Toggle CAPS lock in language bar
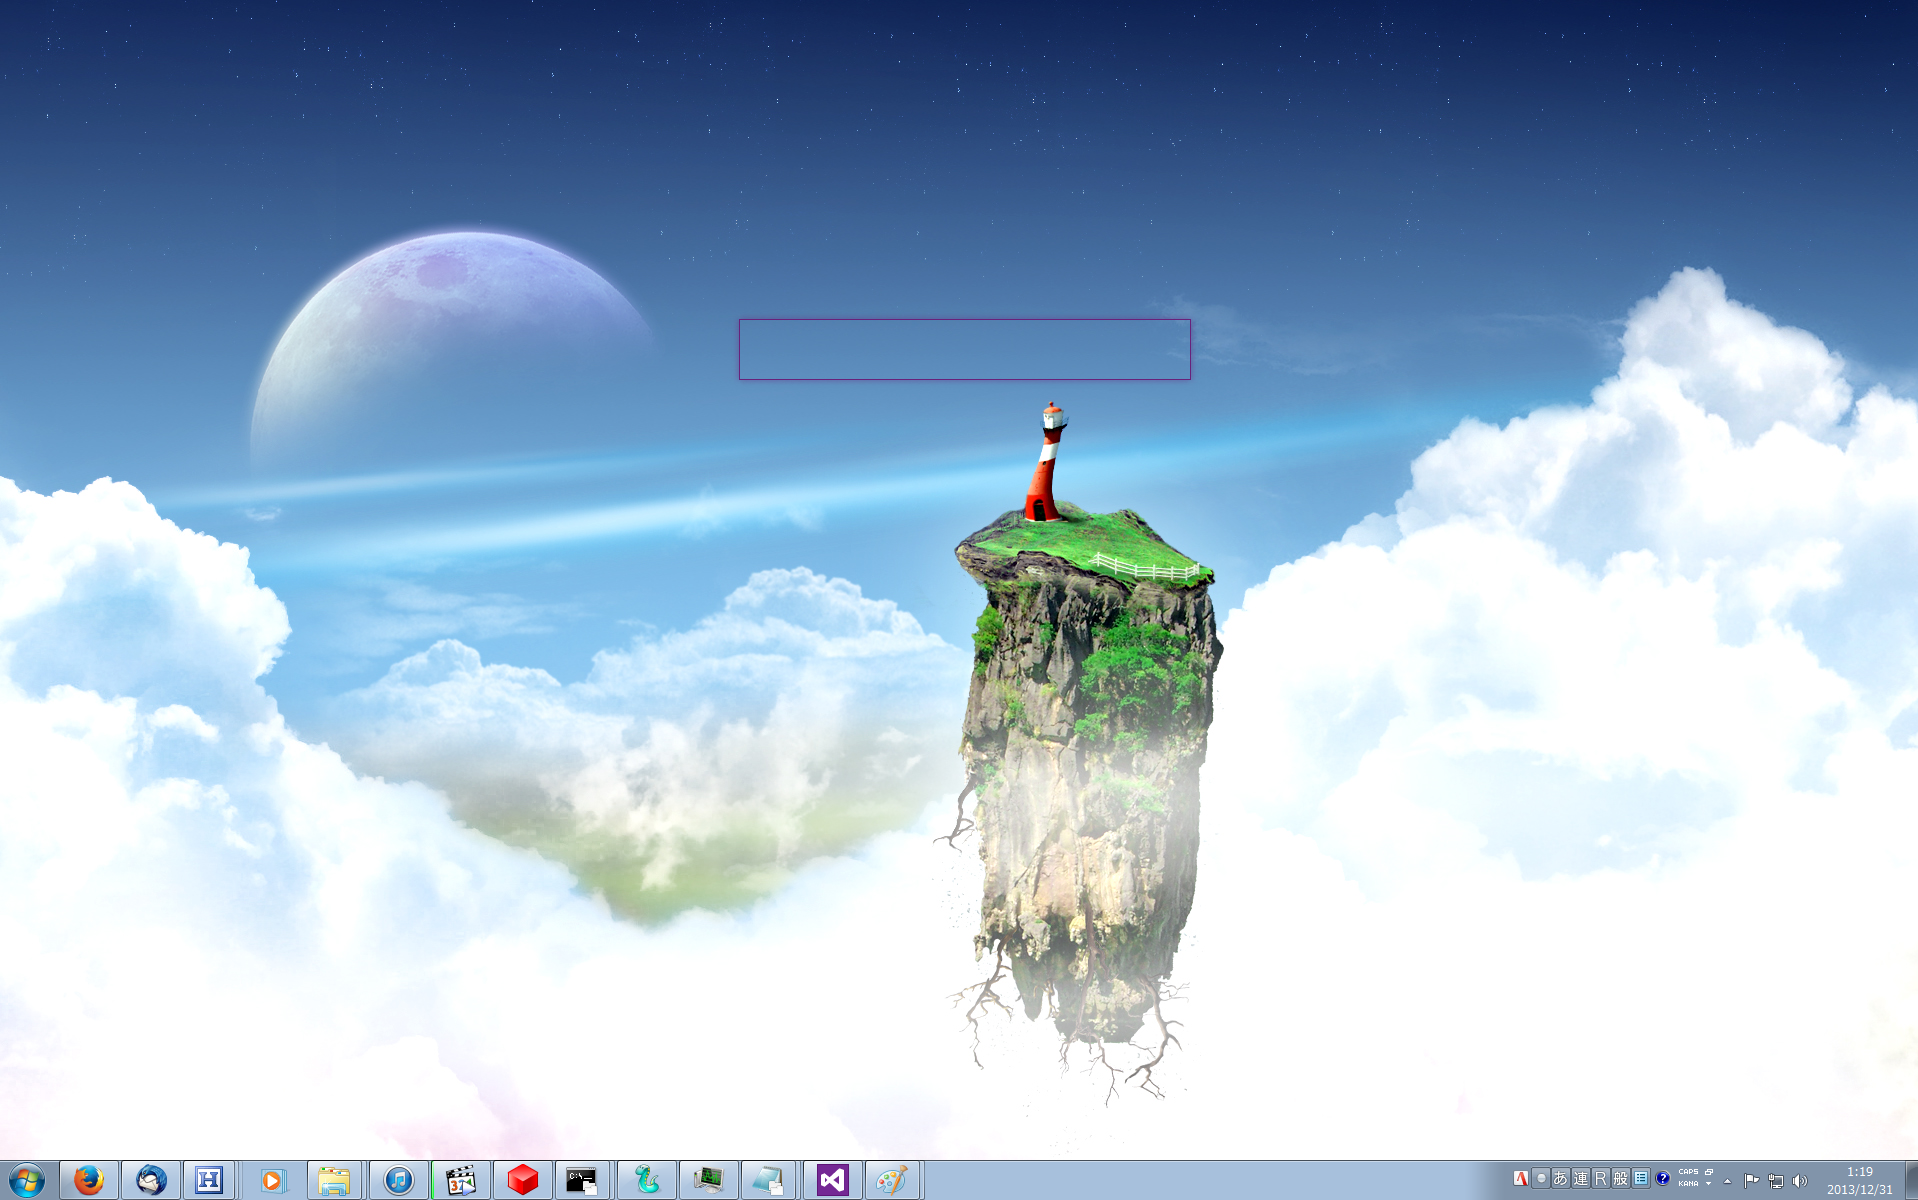1918x1200 pixels. point(1688,1172)
